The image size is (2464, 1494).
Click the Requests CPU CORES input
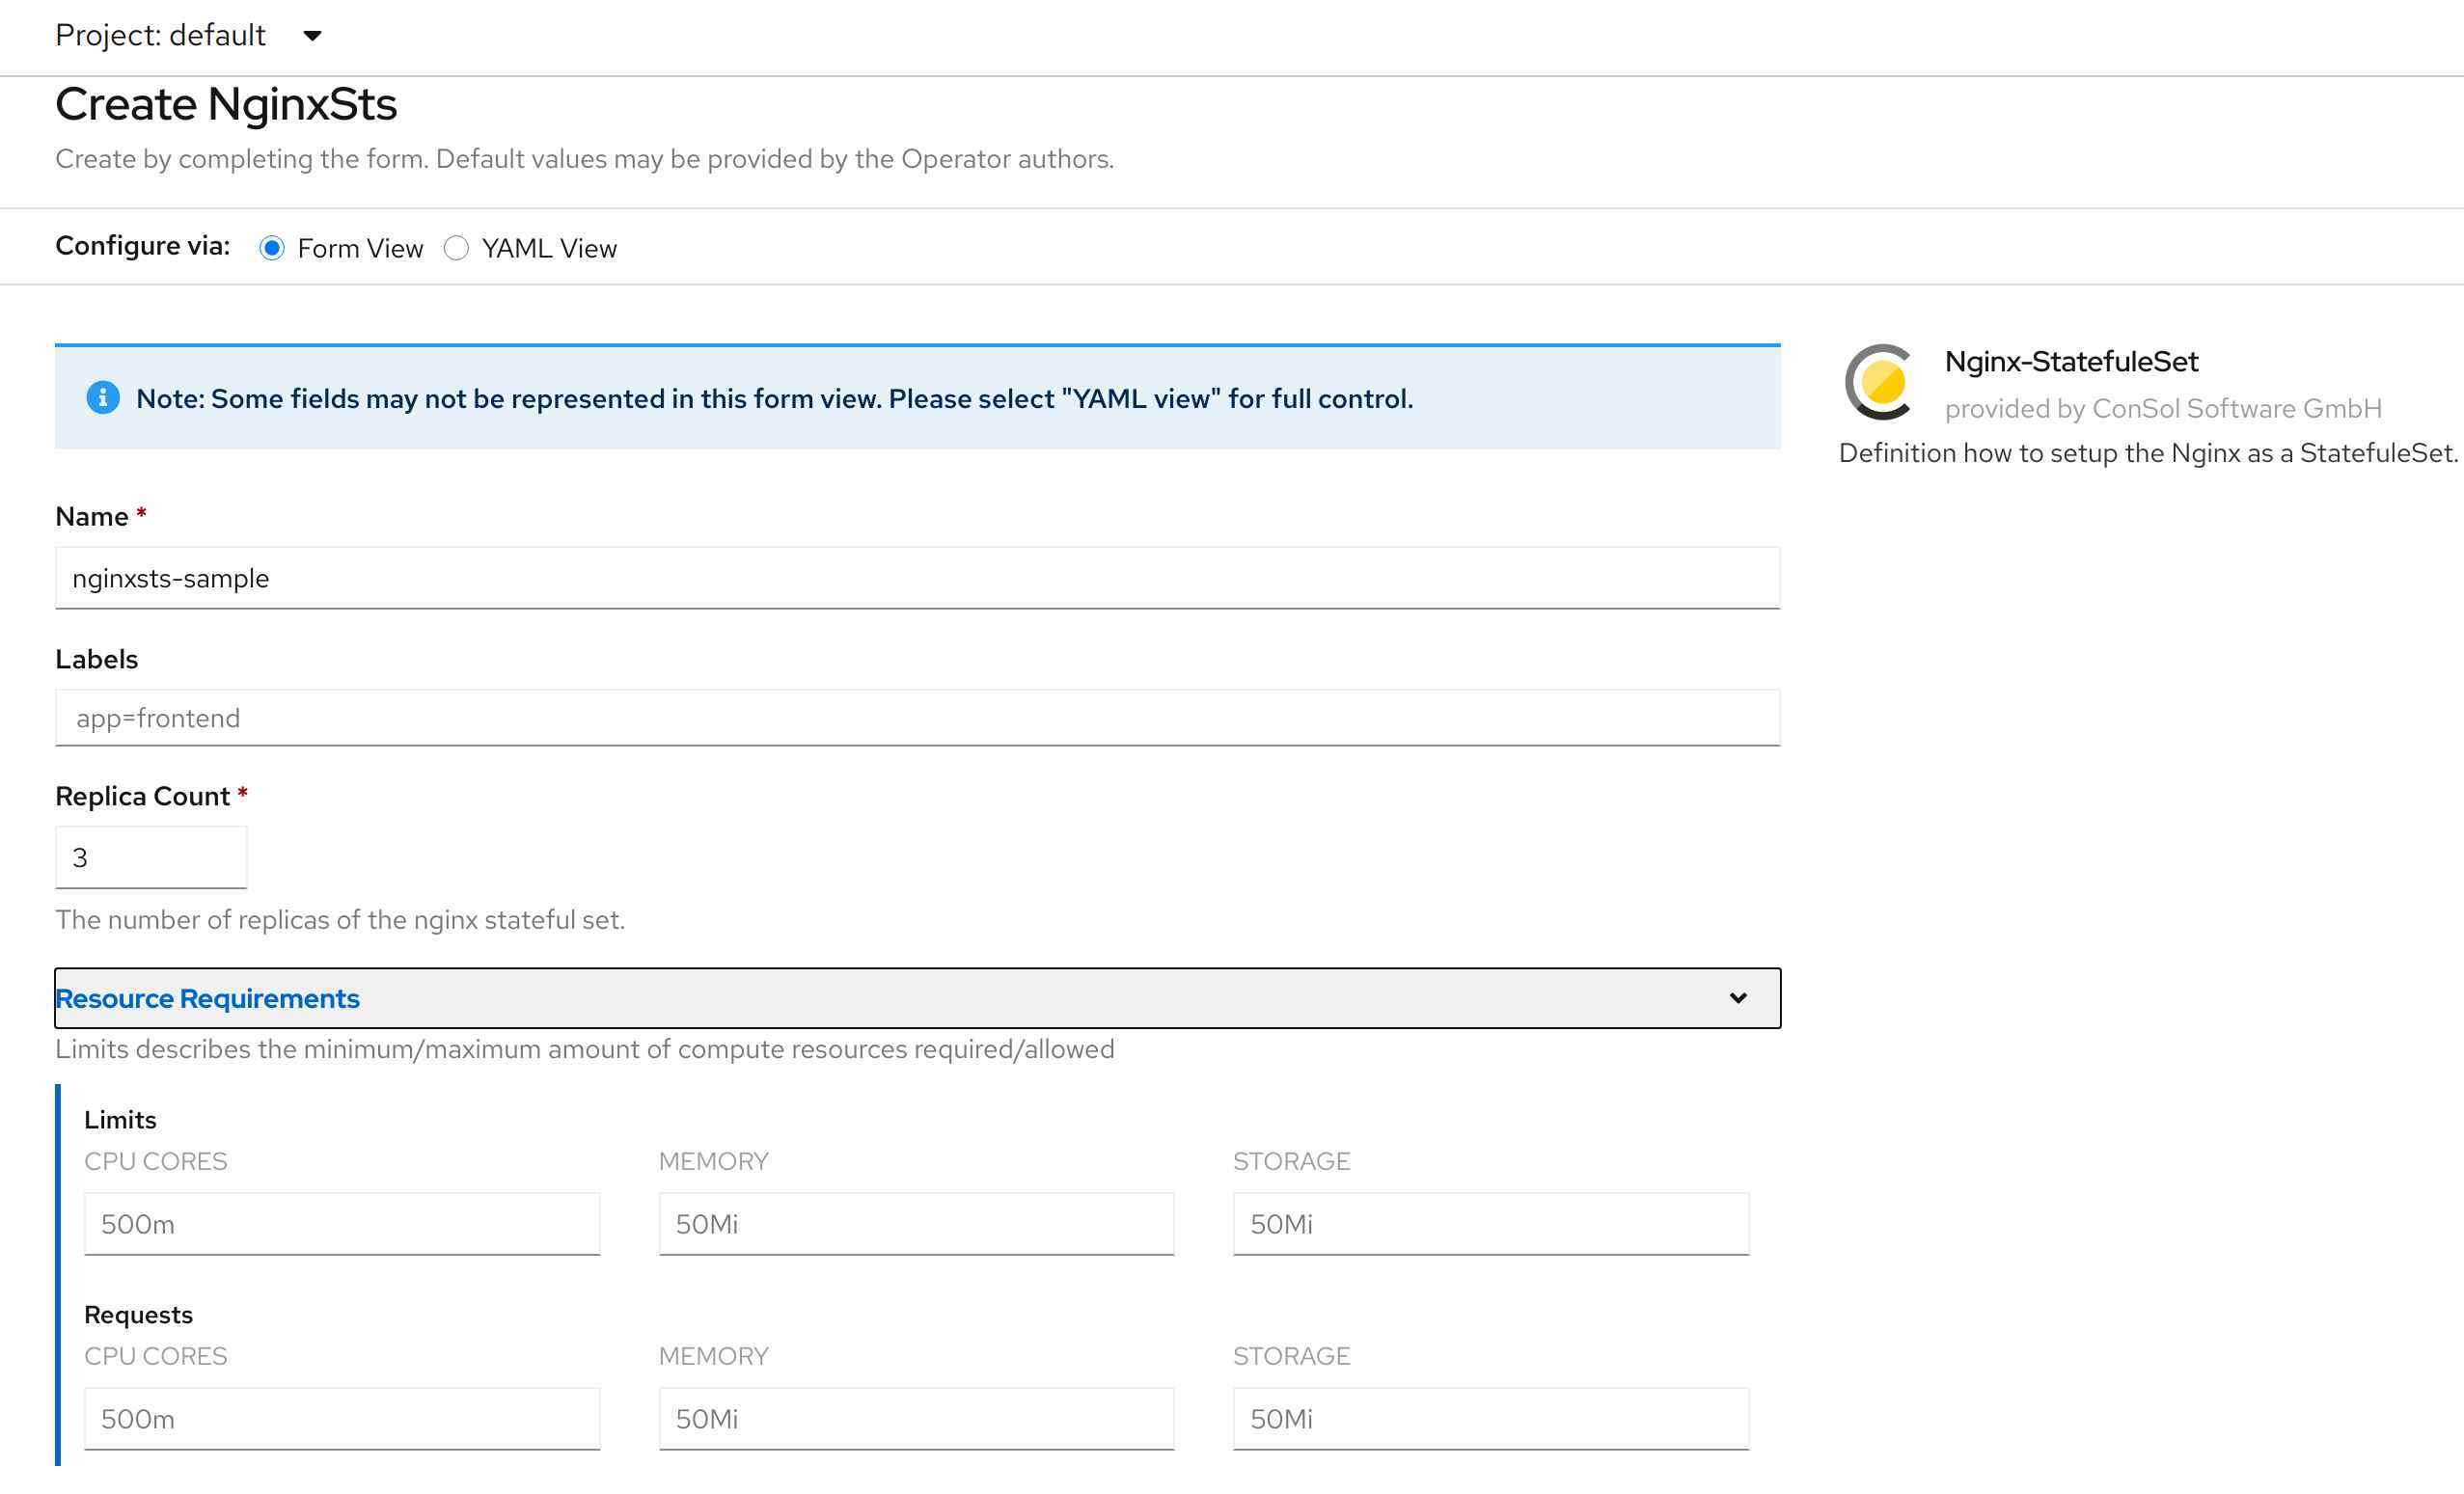(x=341, y=1418)
